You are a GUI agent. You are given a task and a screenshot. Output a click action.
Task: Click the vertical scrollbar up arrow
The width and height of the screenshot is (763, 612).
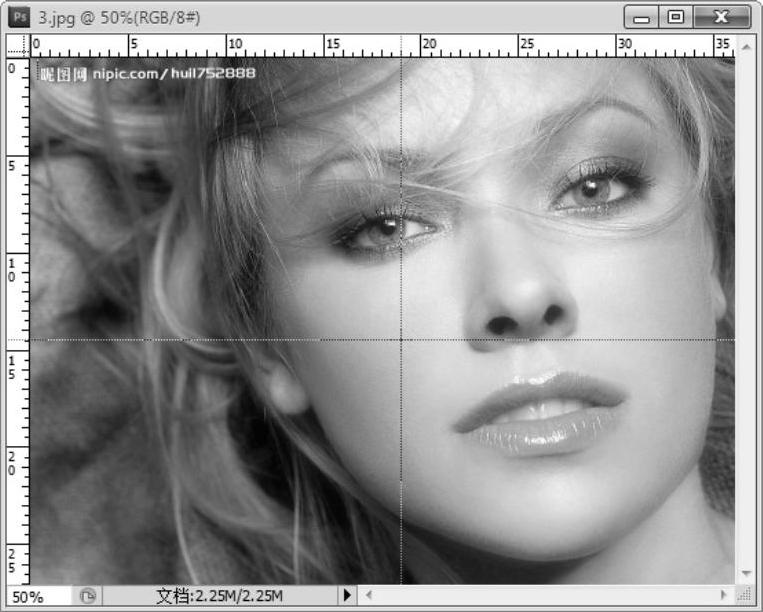(x=745, y=47)
